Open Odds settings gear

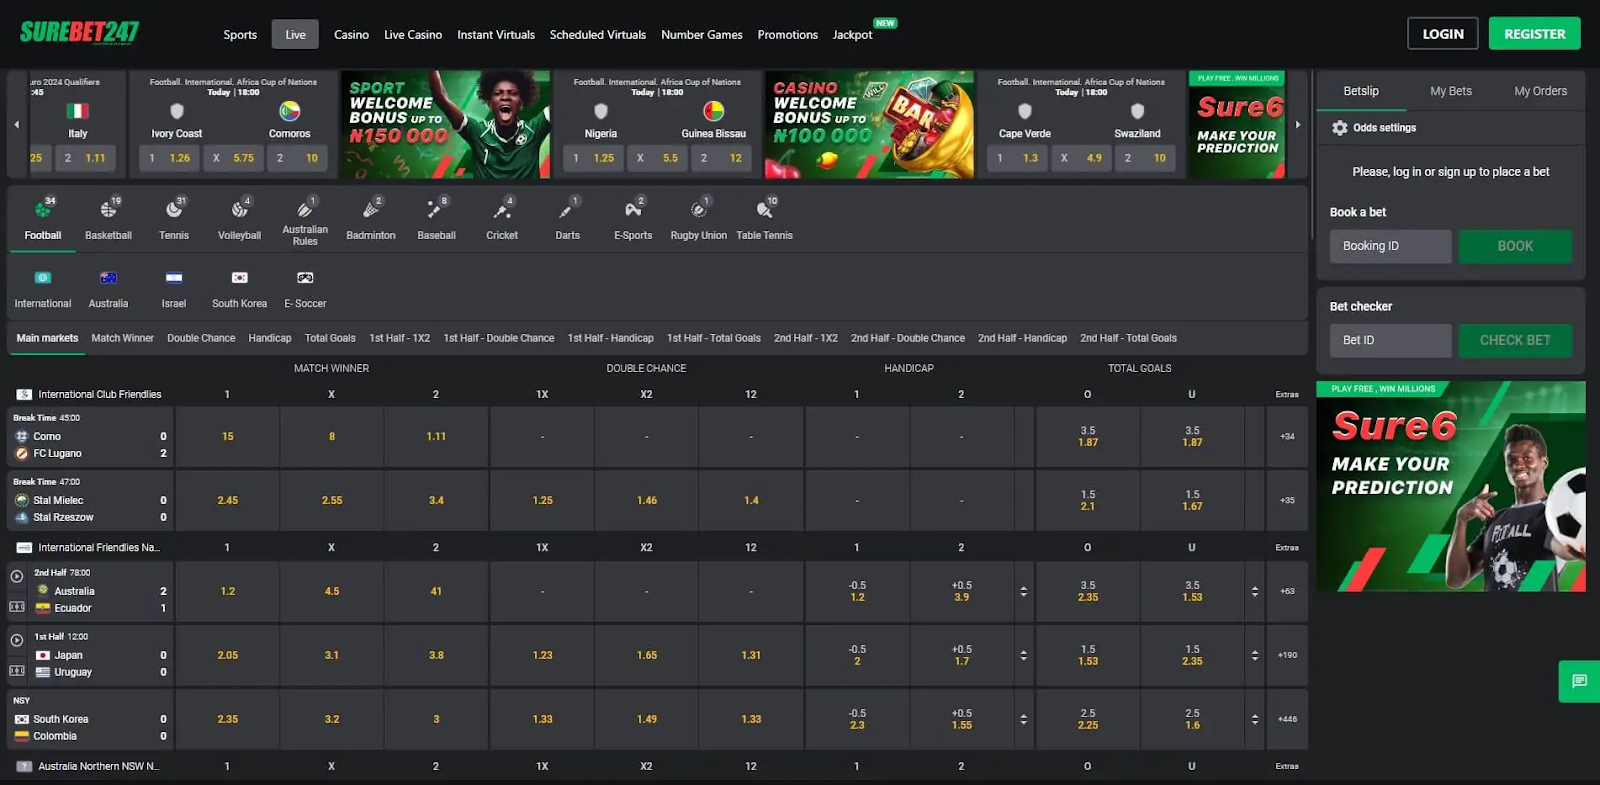[x=1340, y=128]
